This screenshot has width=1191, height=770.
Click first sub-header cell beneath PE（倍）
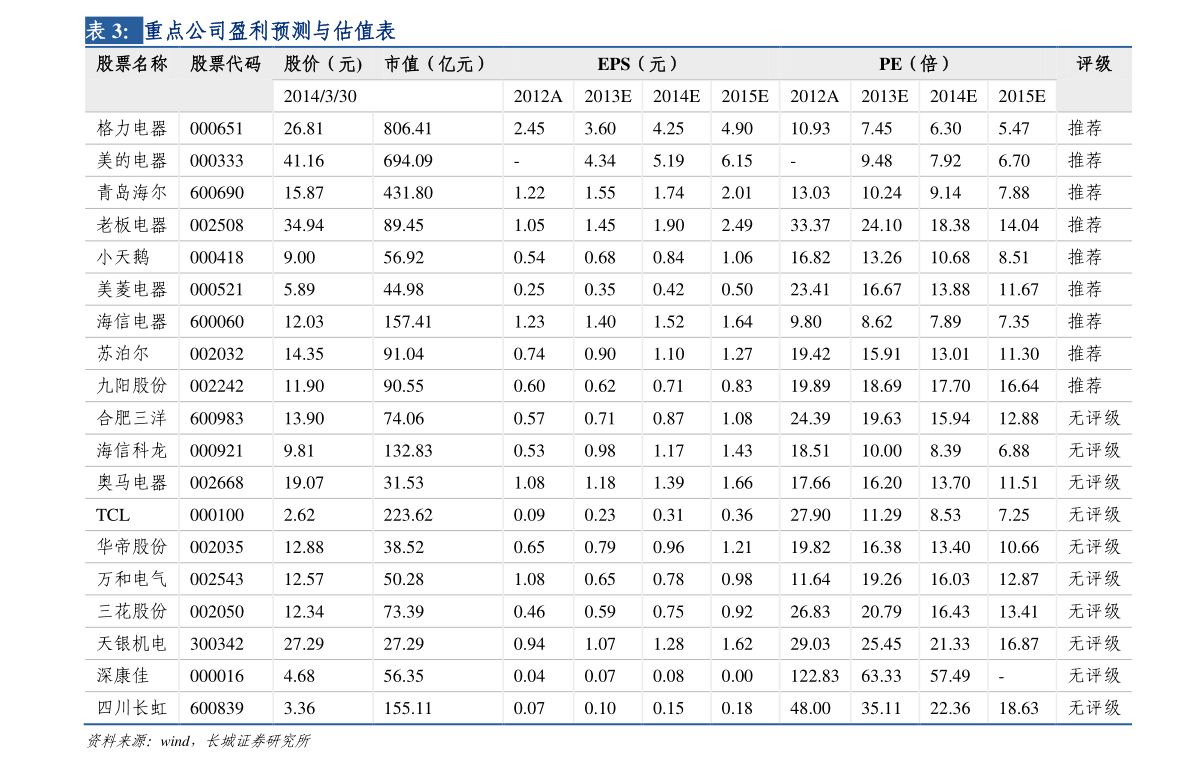point(814,96)
